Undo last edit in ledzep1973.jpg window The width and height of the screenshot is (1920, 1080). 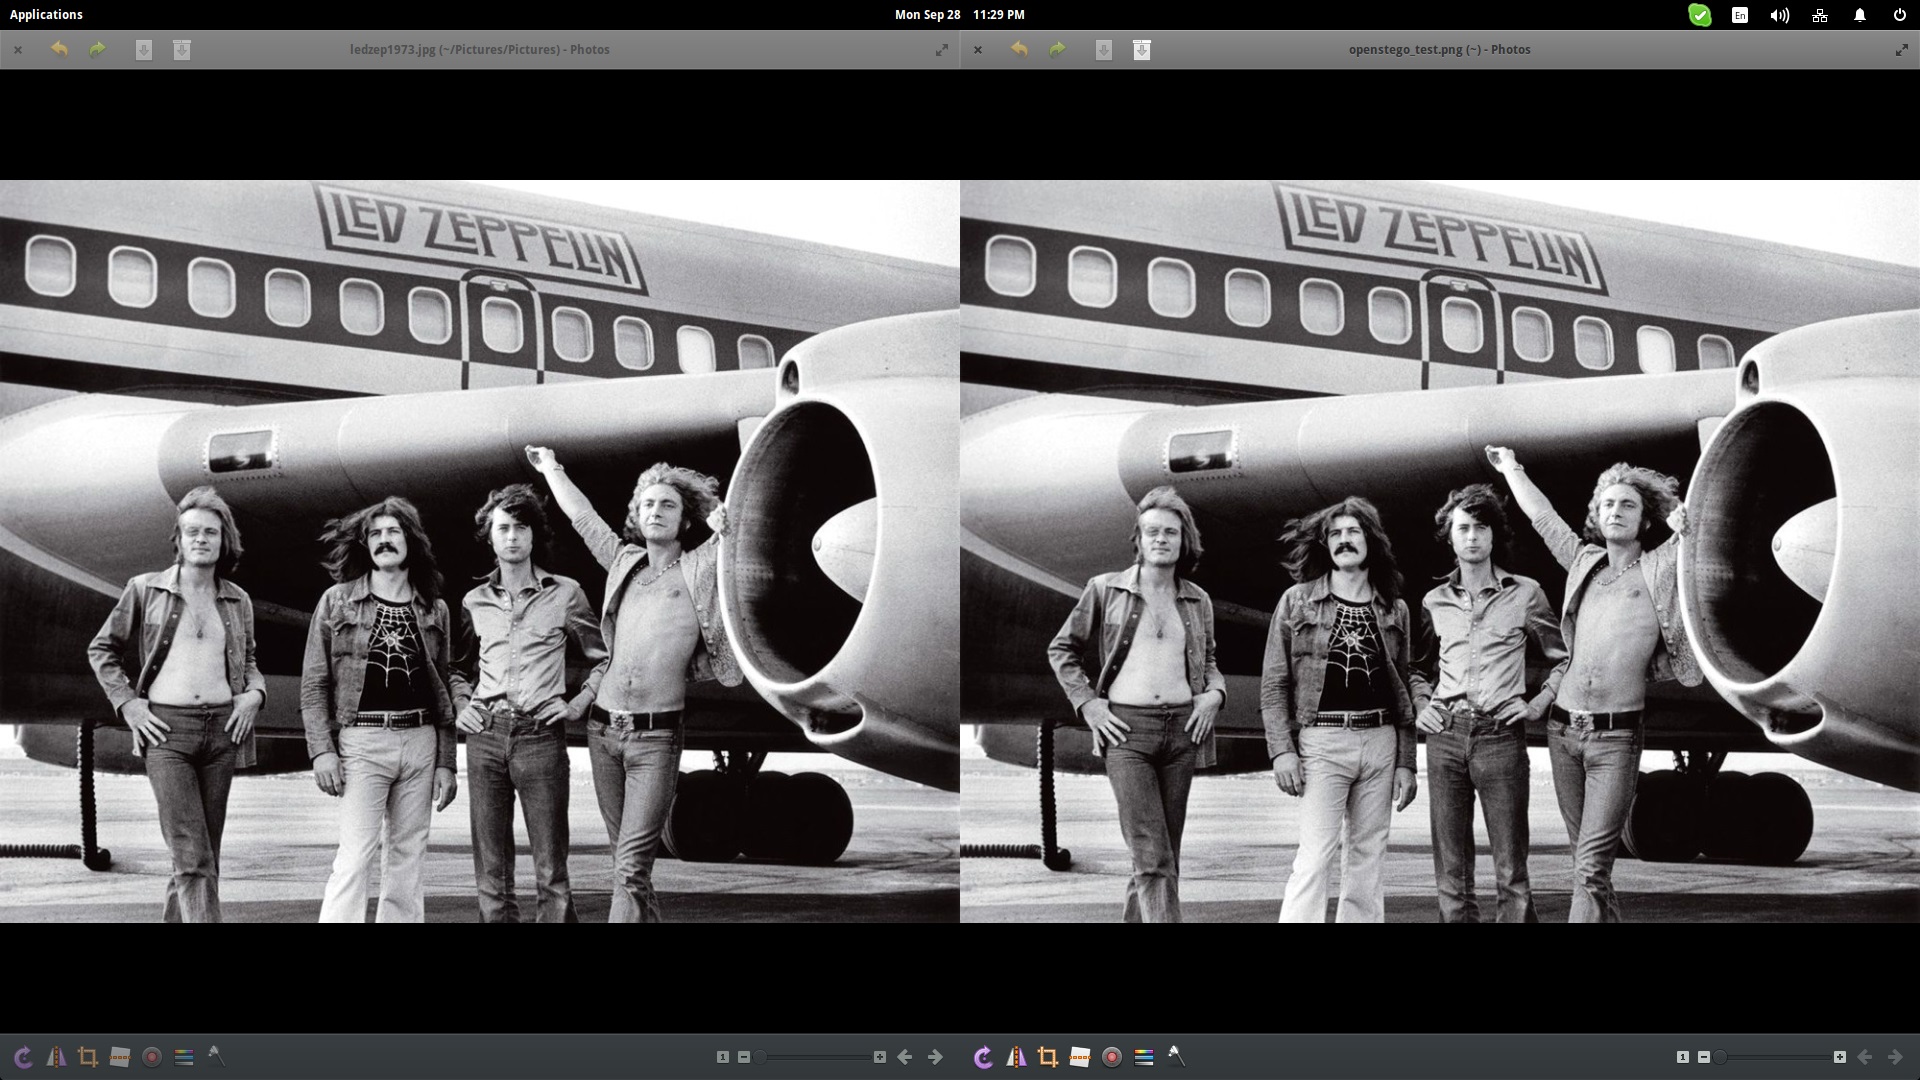59,49
